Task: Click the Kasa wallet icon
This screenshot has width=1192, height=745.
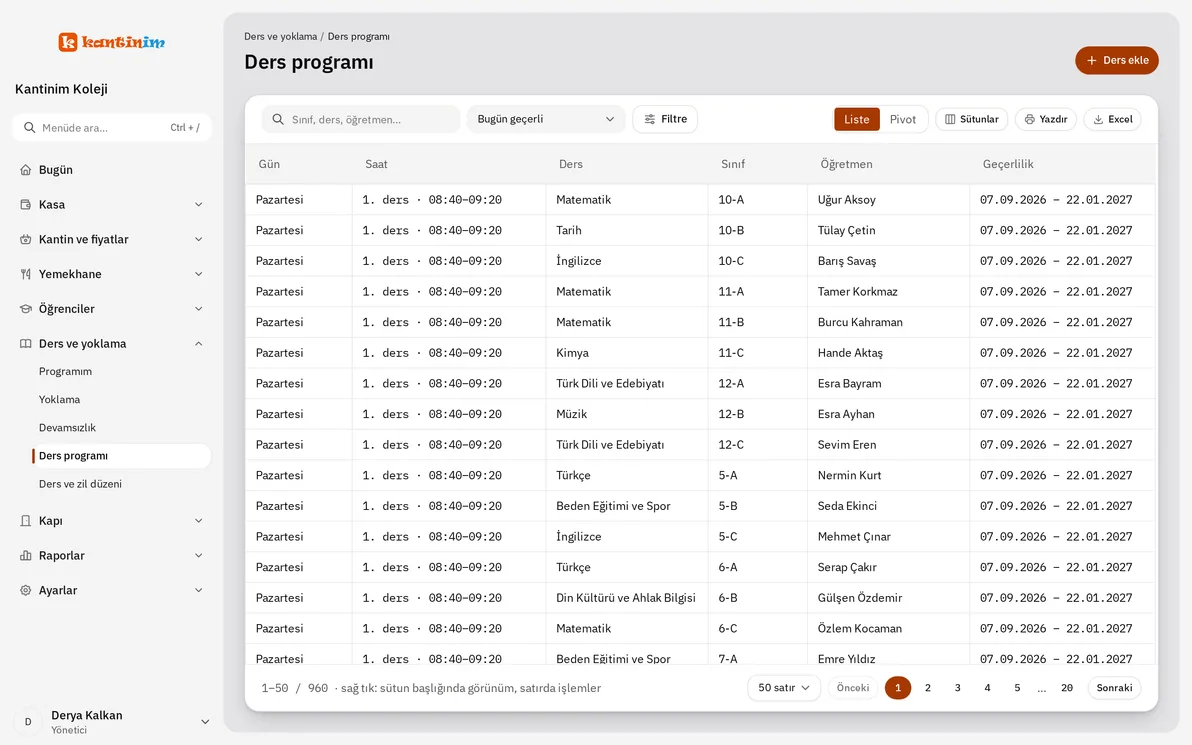Action: (x=26, y=204)
